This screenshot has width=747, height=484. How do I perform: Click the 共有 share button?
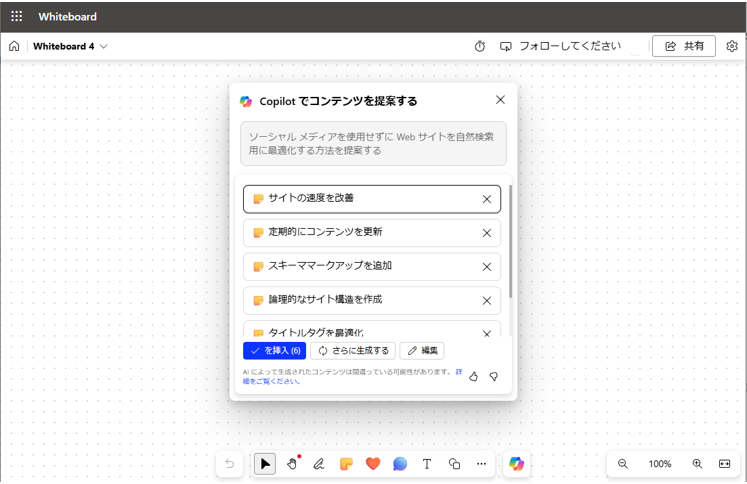coord(684,46)
